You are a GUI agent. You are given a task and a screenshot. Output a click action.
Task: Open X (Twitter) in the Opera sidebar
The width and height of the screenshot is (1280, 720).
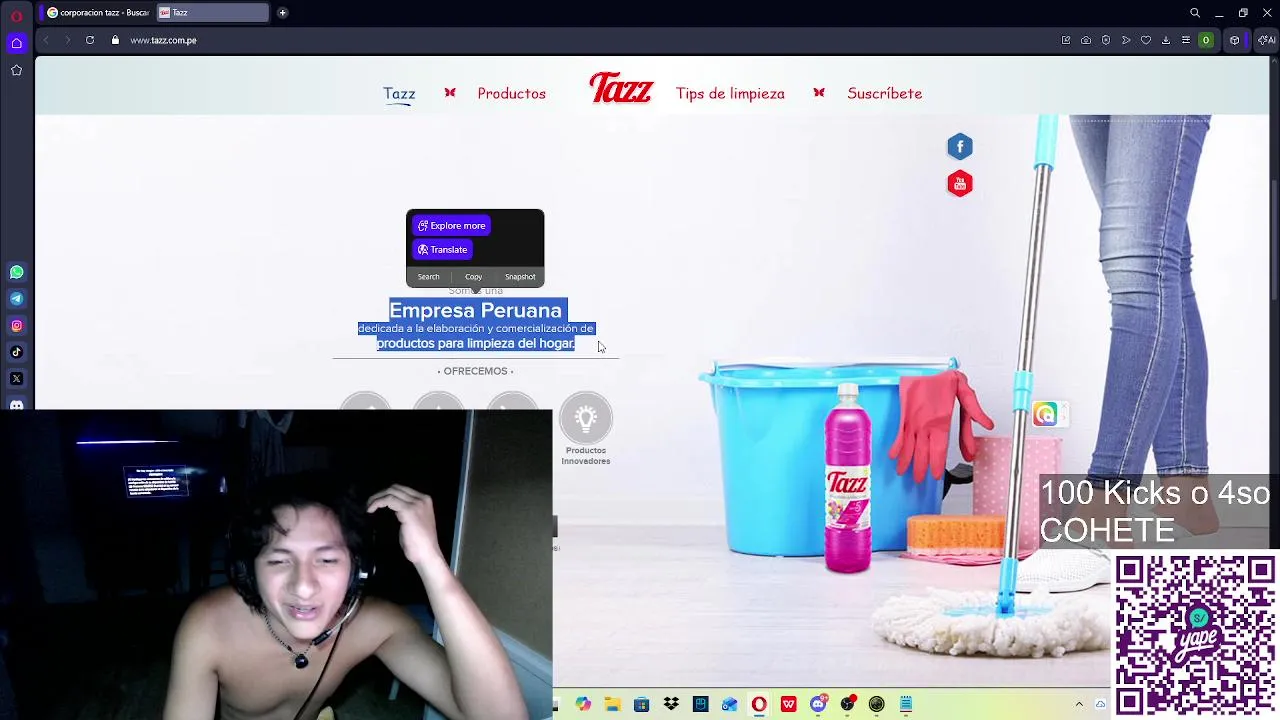[x=16, y=378]
